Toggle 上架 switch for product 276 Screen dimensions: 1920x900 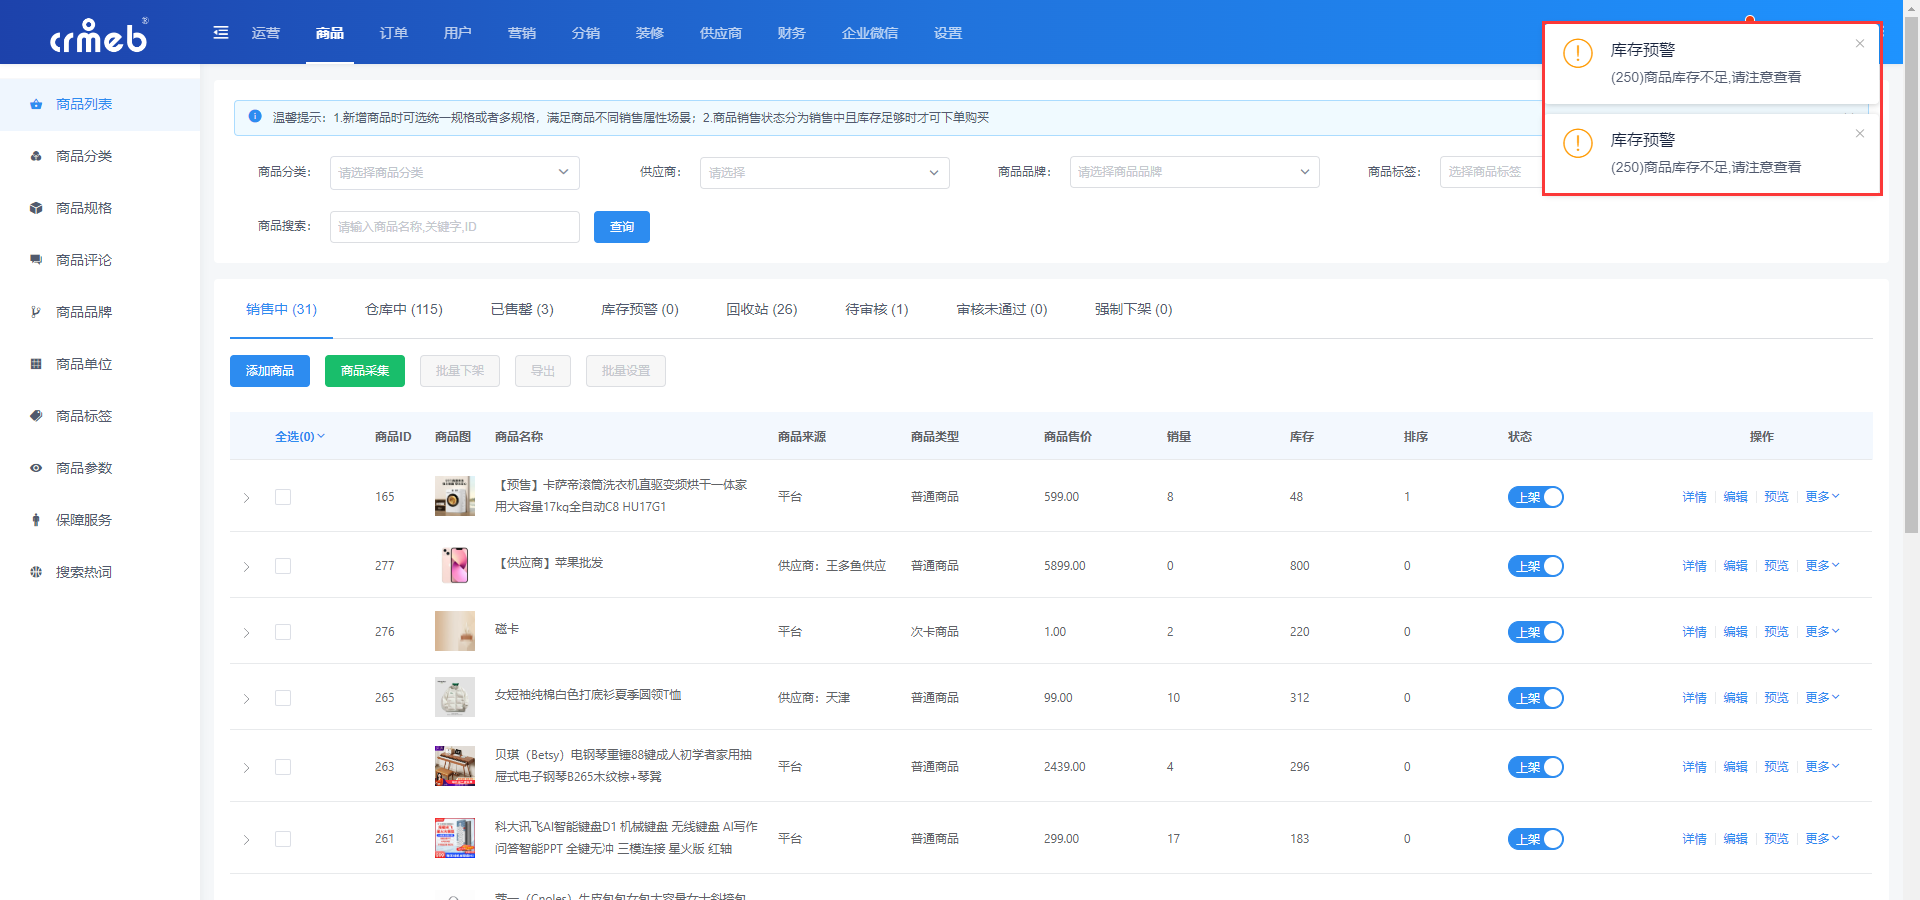pyautogui.click(x=1535, y=632)
